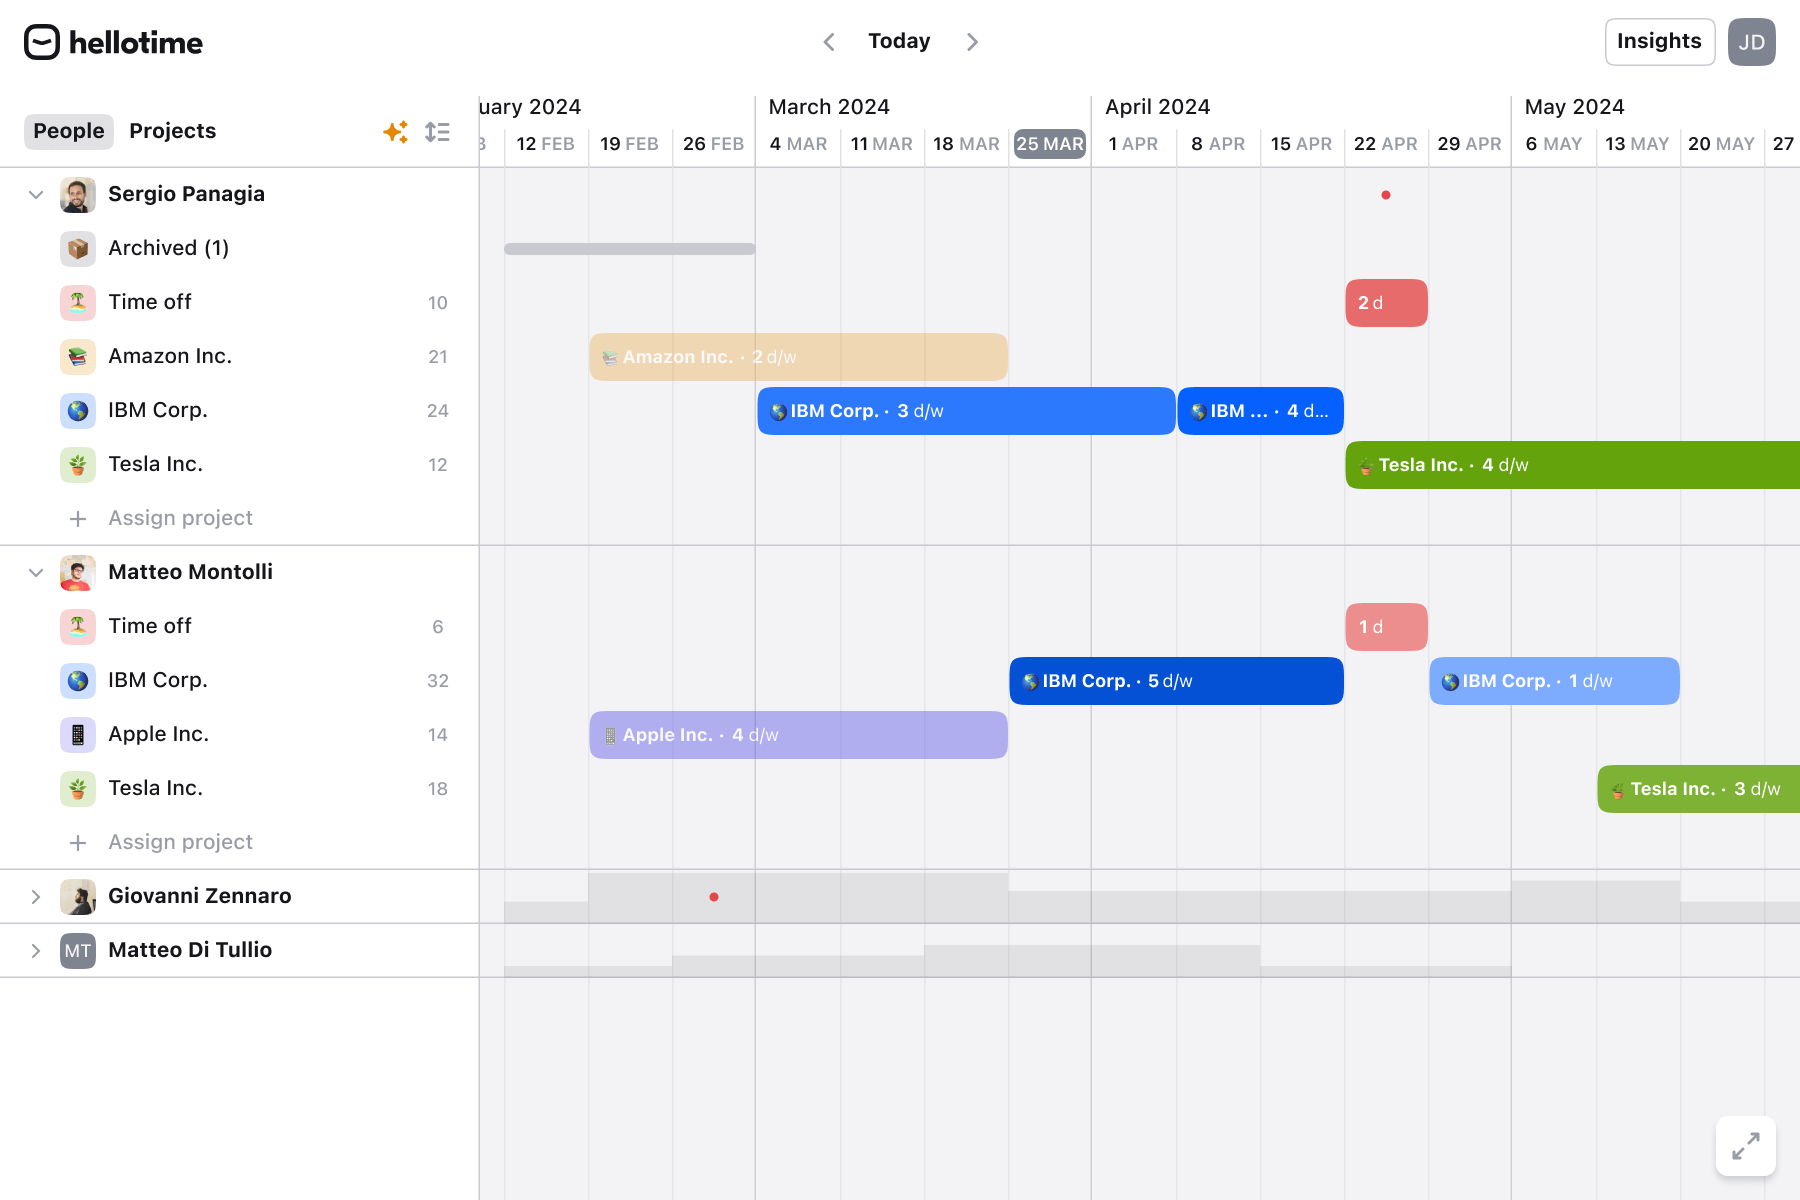
Task: Click Sergio's Time off palm icon
Action: click(78, 302)
